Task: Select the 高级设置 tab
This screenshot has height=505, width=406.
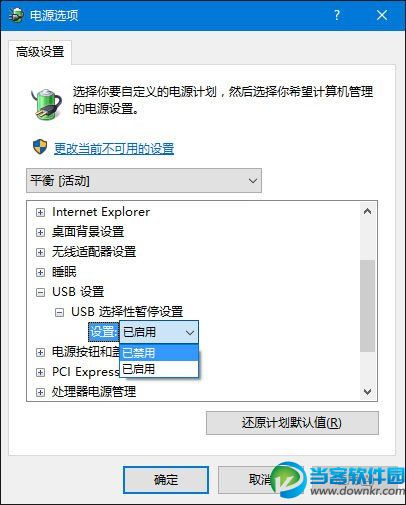Action: click(x=40, y=52)
